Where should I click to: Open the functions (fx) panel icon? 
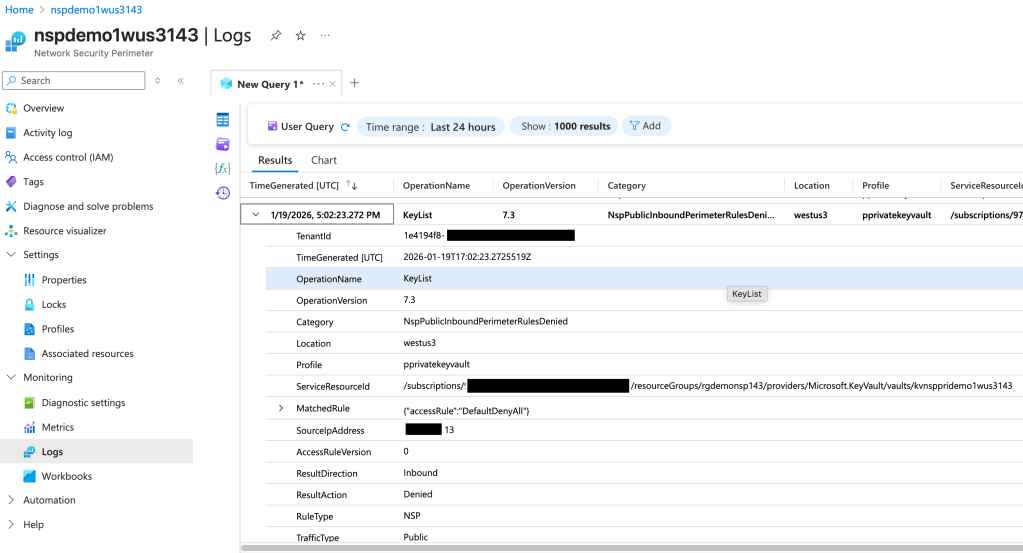[x=223, y=168]
